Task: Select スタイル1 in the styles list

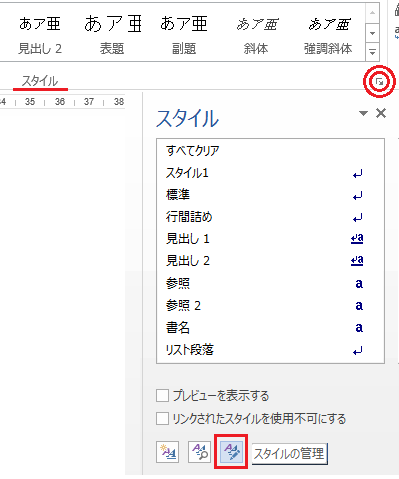Action: pyautogui.click(x=270, y=173)
